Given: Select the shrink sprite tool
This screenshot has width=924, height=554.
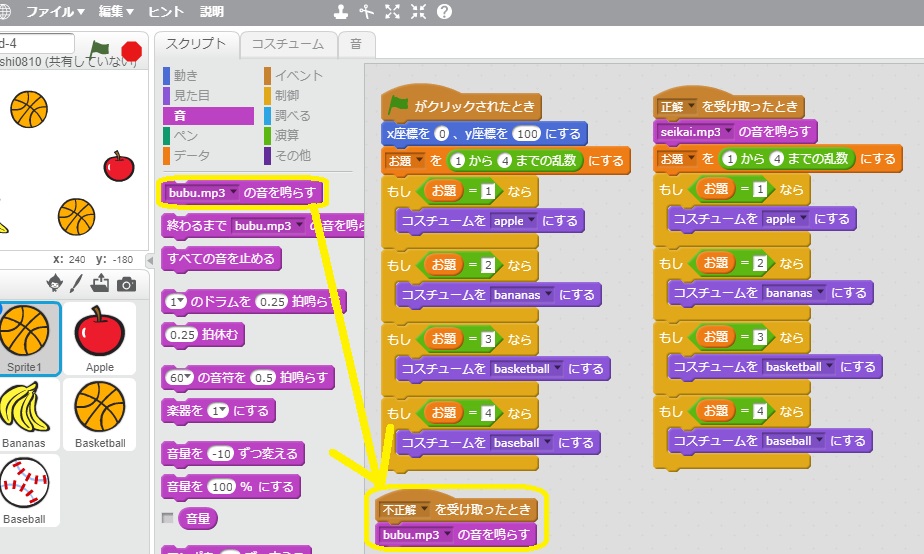Looking at the screenshot, I should coord(418,11).
